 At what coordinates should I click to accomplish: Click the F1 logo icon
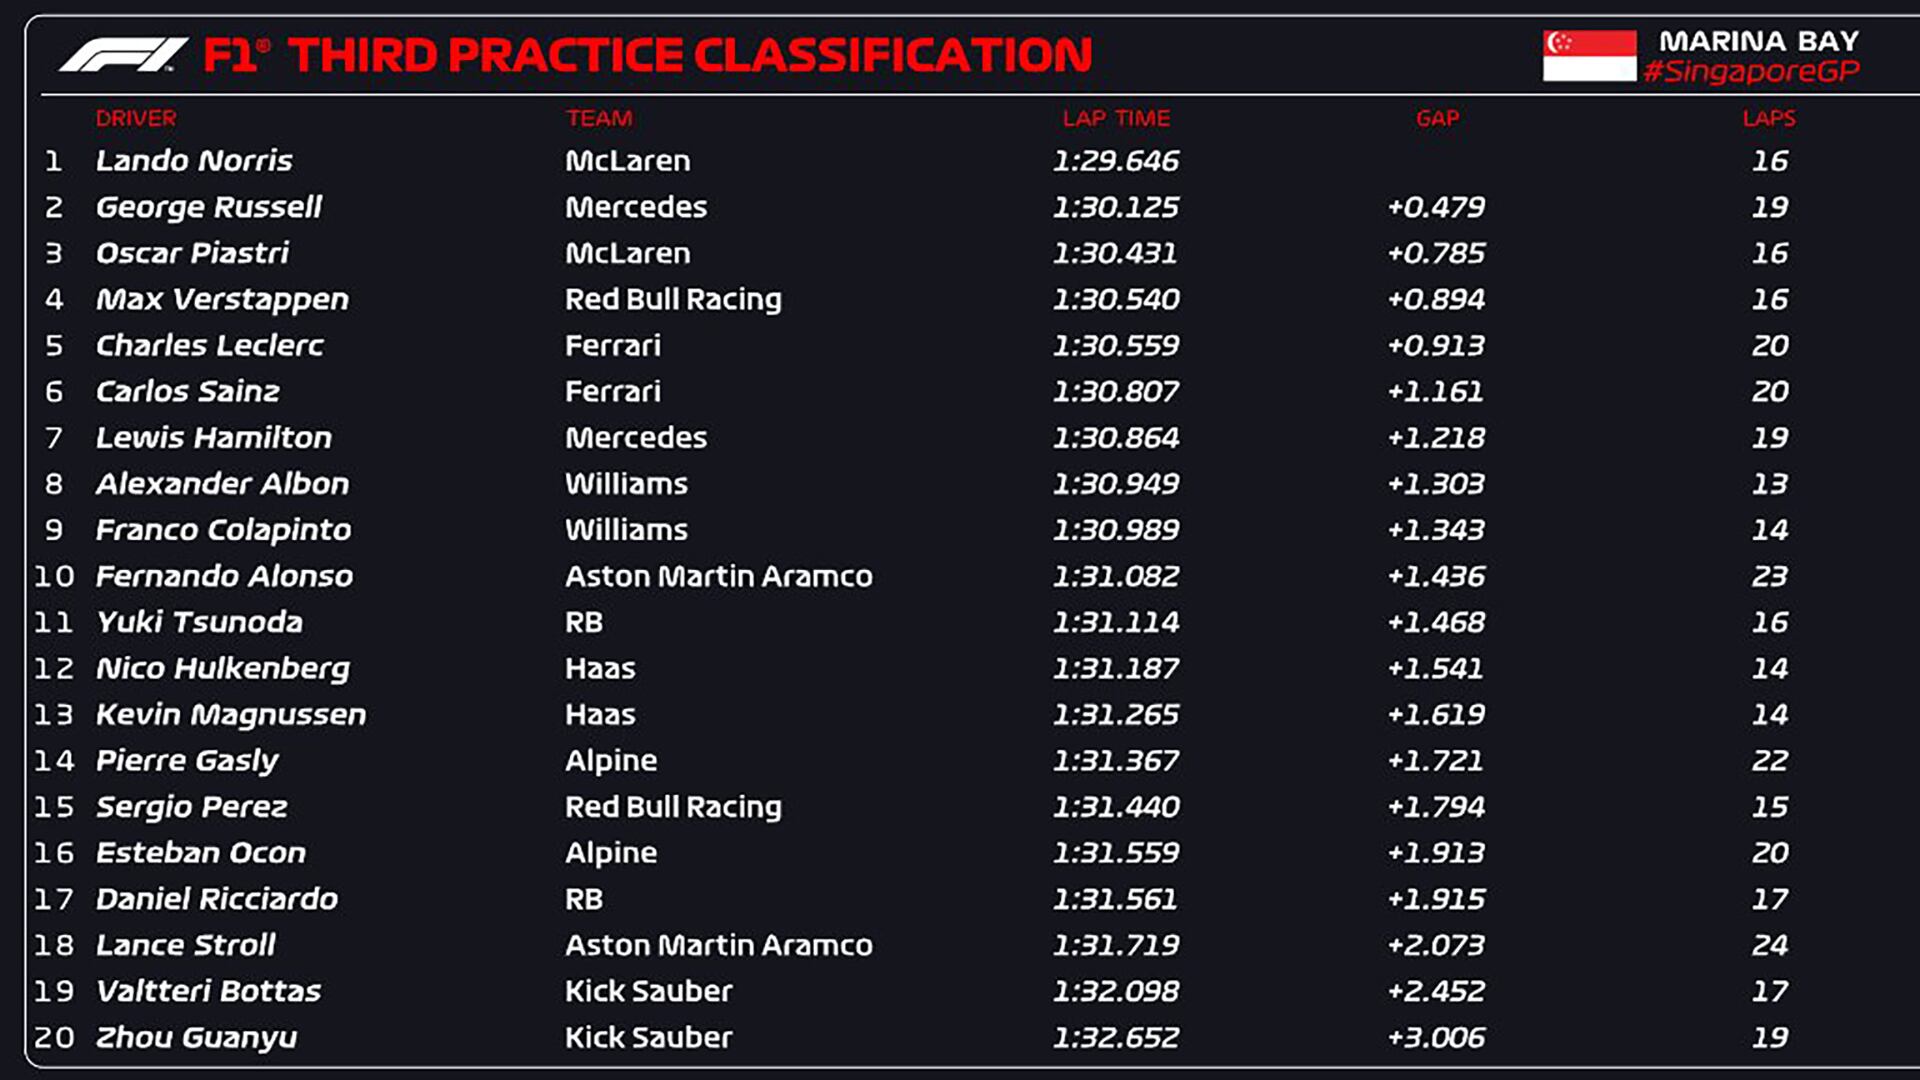click(x=122, y=55)
